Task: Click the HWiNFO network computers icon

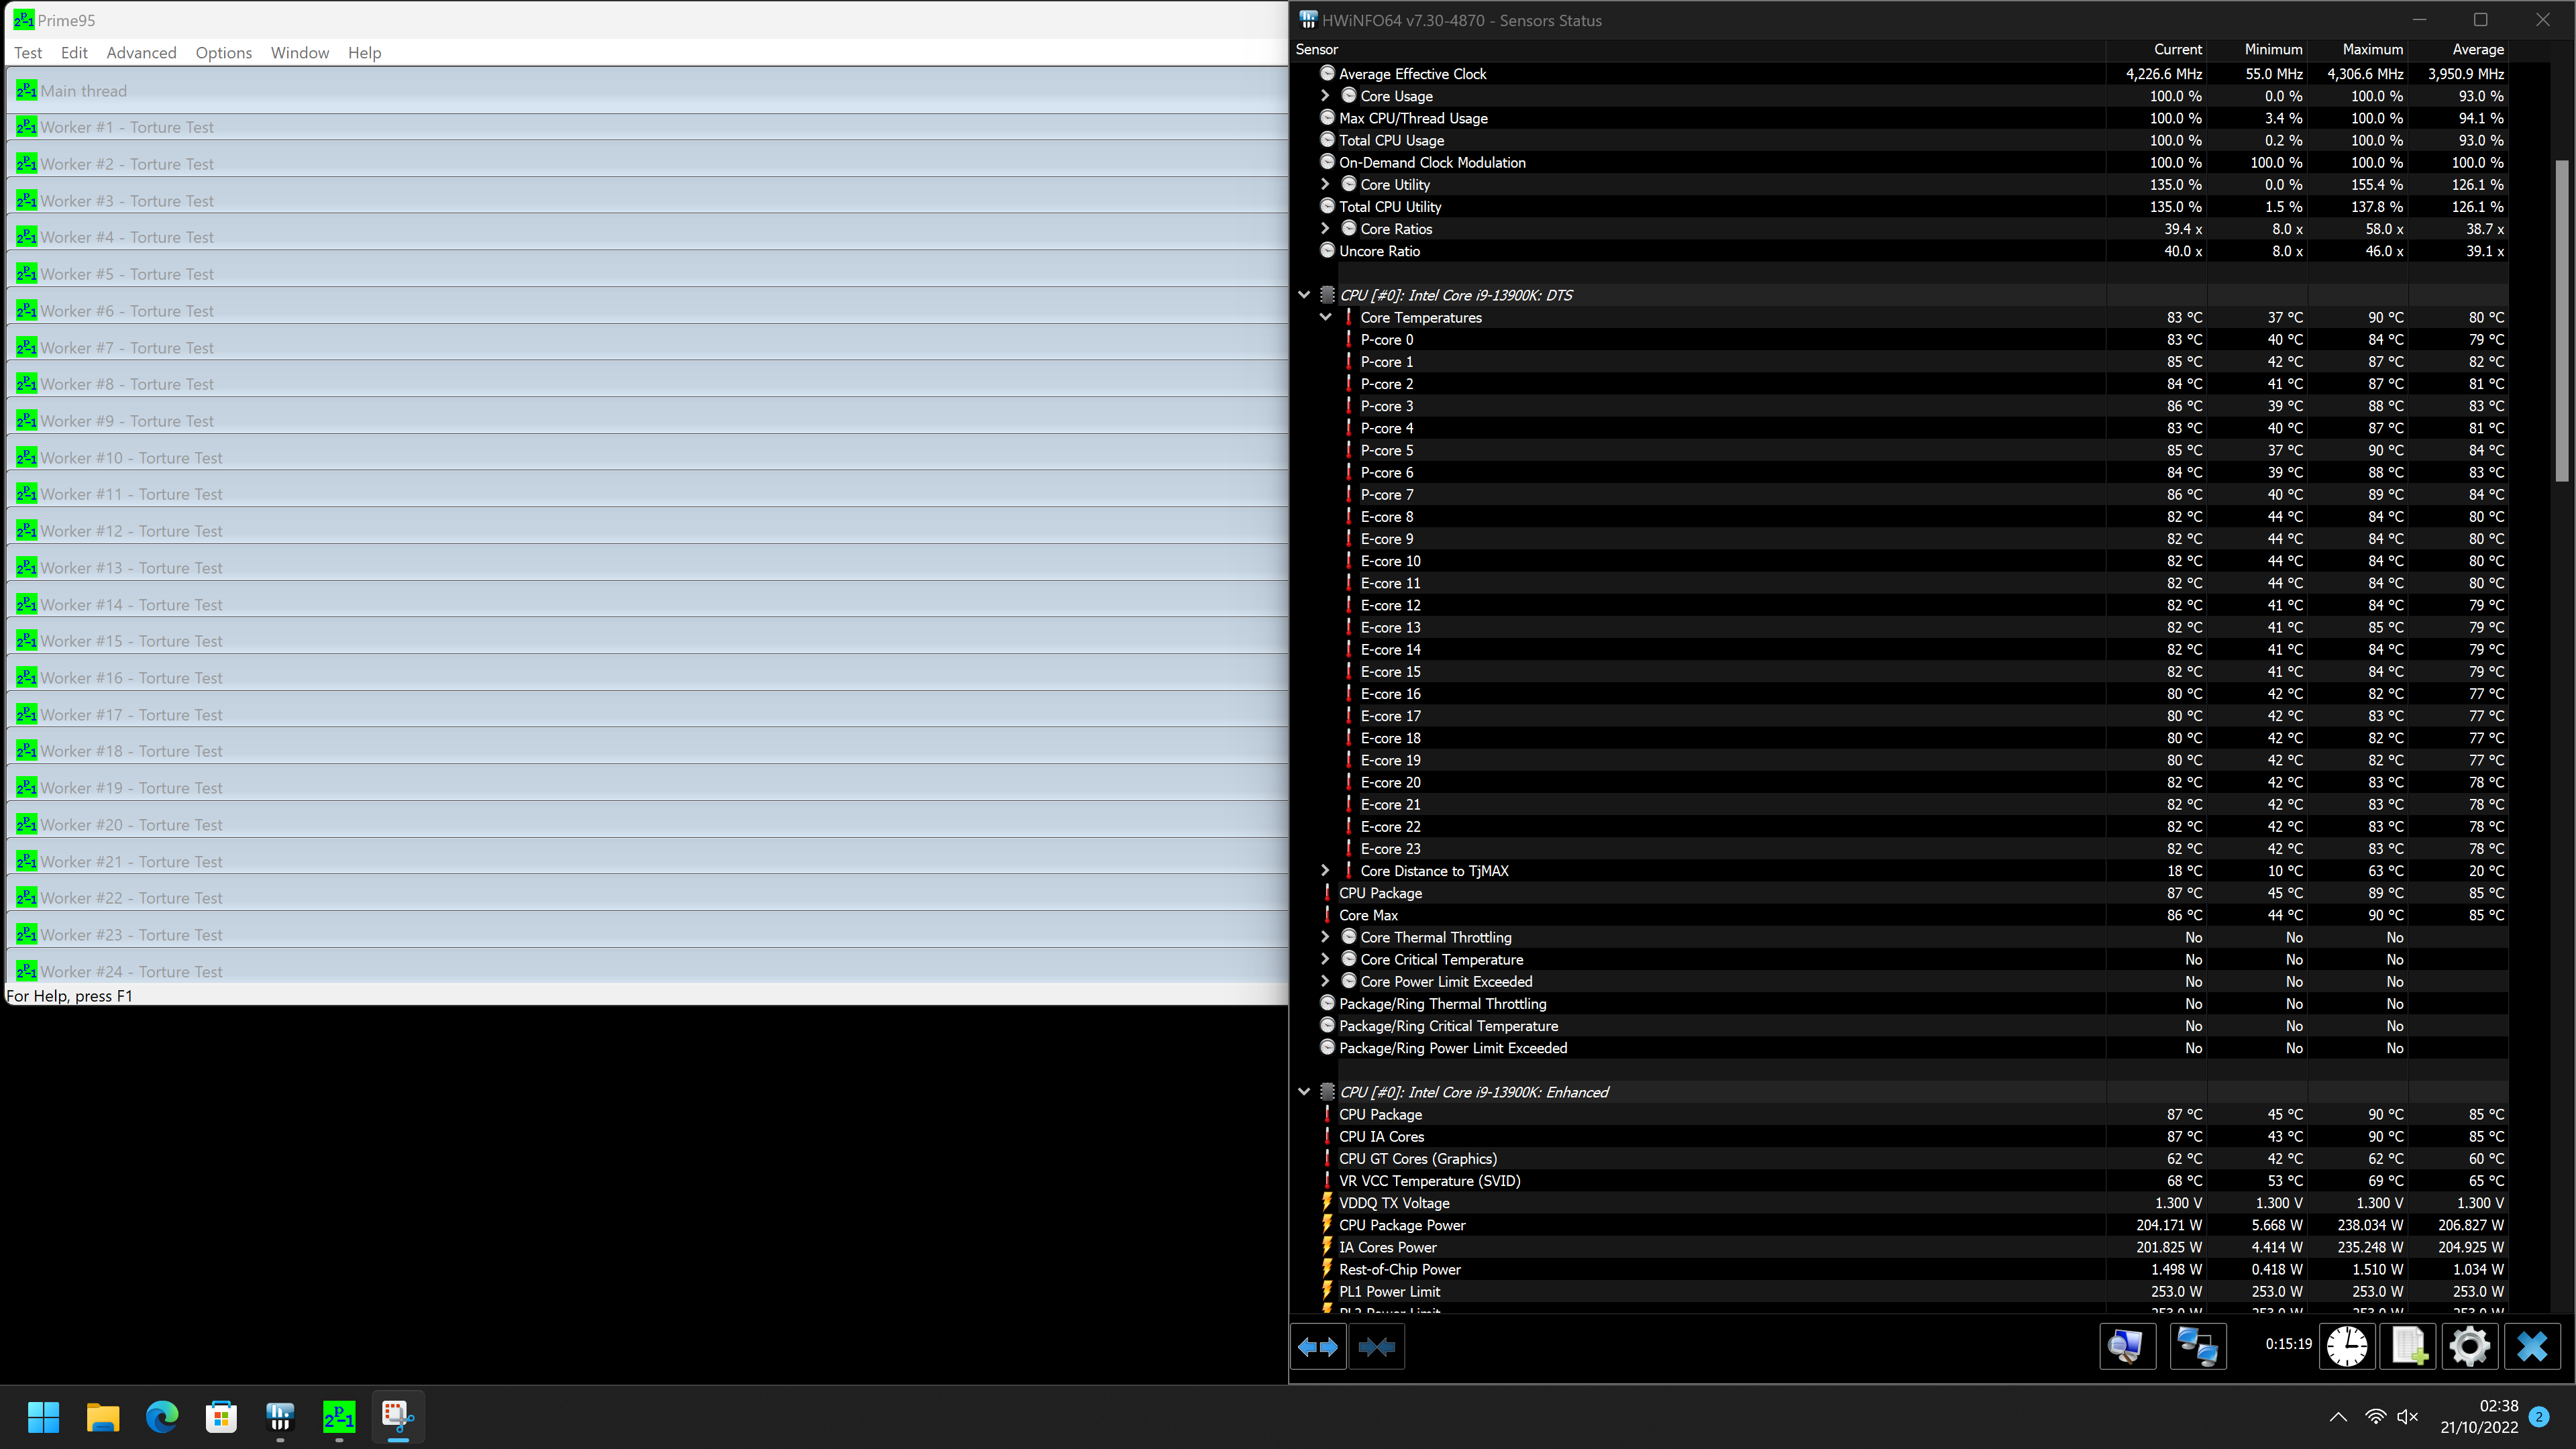Action: tap(2198, 1346)
